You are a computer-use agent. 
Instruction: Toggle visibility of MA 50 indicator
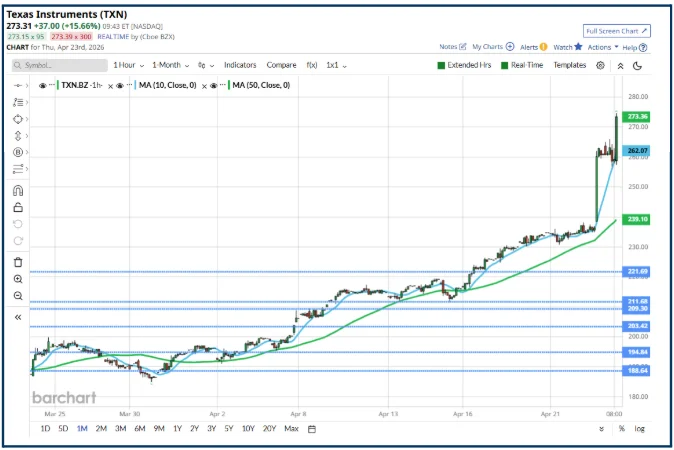214,86
